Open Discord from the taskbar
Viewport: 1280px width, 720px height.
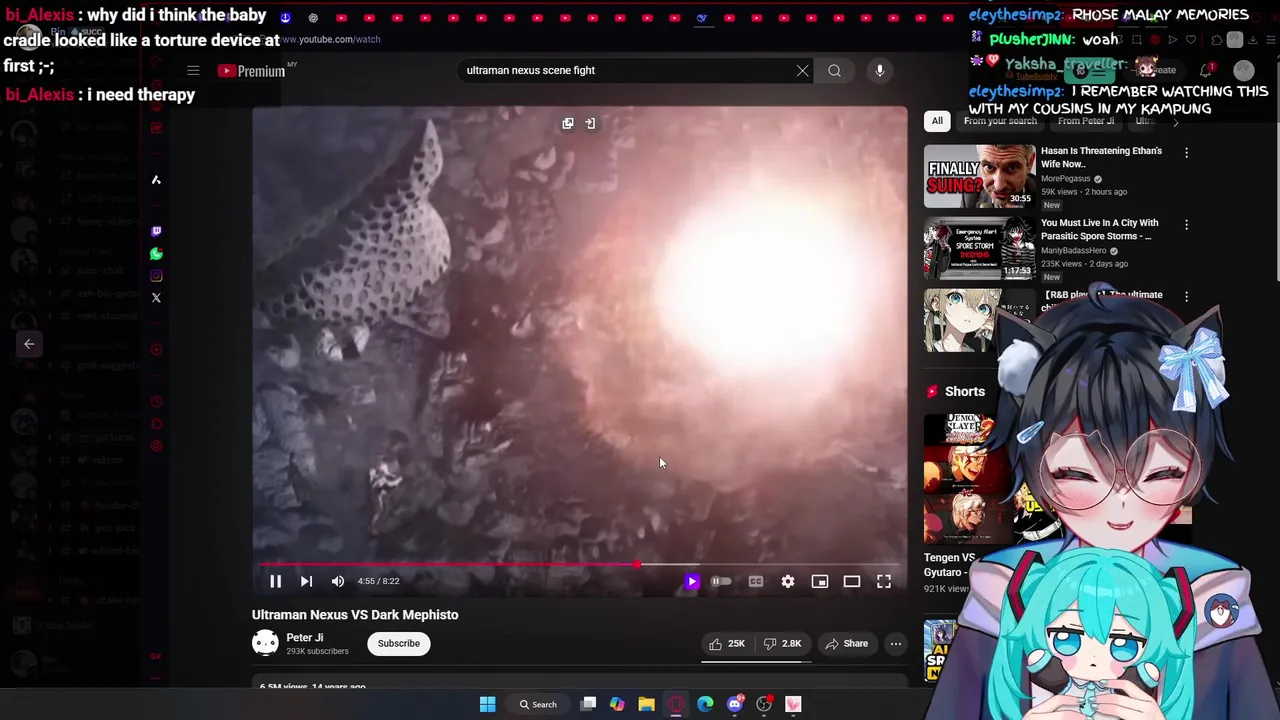tap(735, 704)
